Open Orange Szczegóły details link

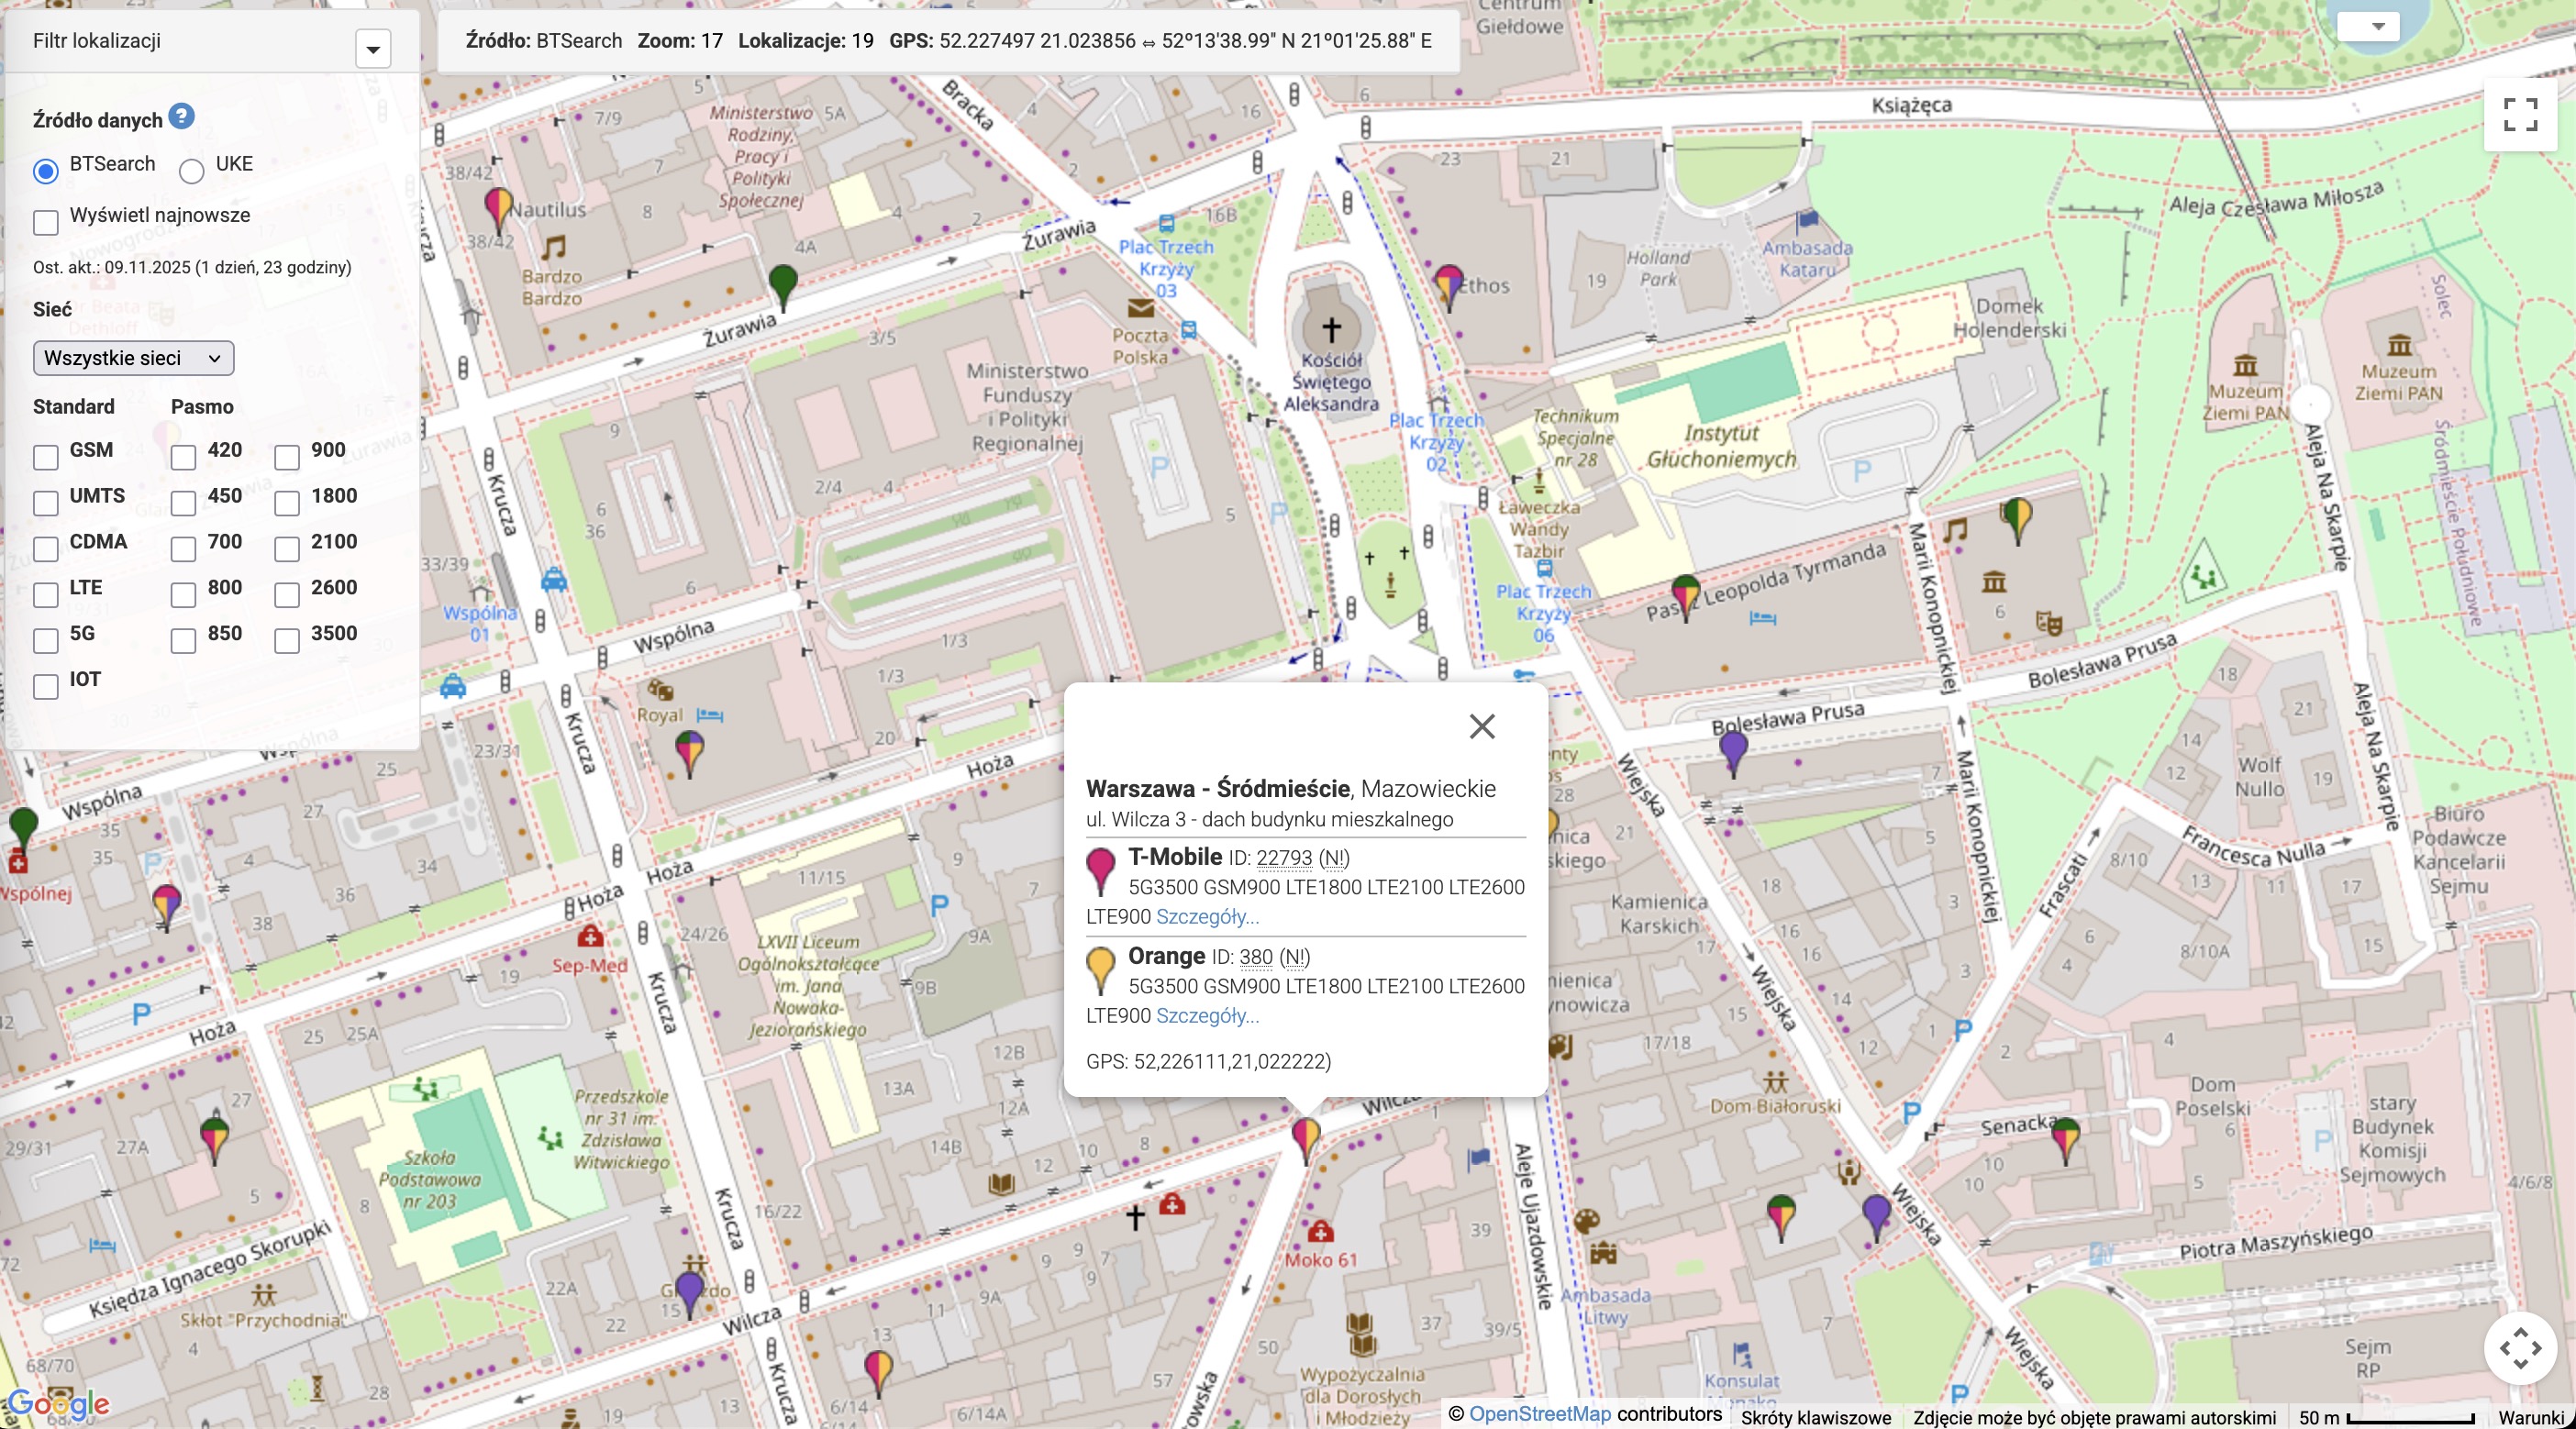pyautogui.click(x=1207, y=1015)
